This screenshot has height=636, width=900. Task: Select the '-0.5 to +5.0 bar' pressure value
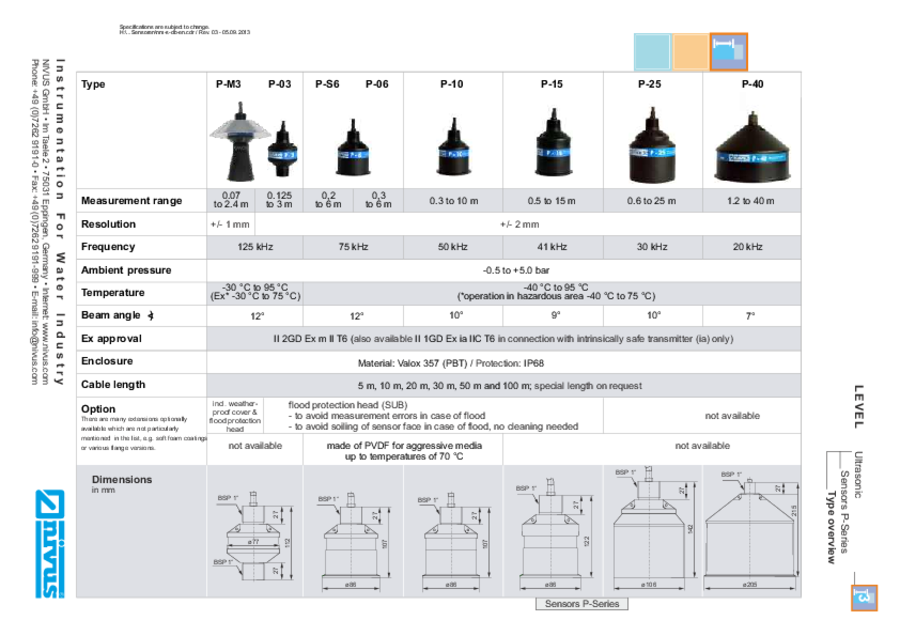pyautogui.click(x=516, y=270)
